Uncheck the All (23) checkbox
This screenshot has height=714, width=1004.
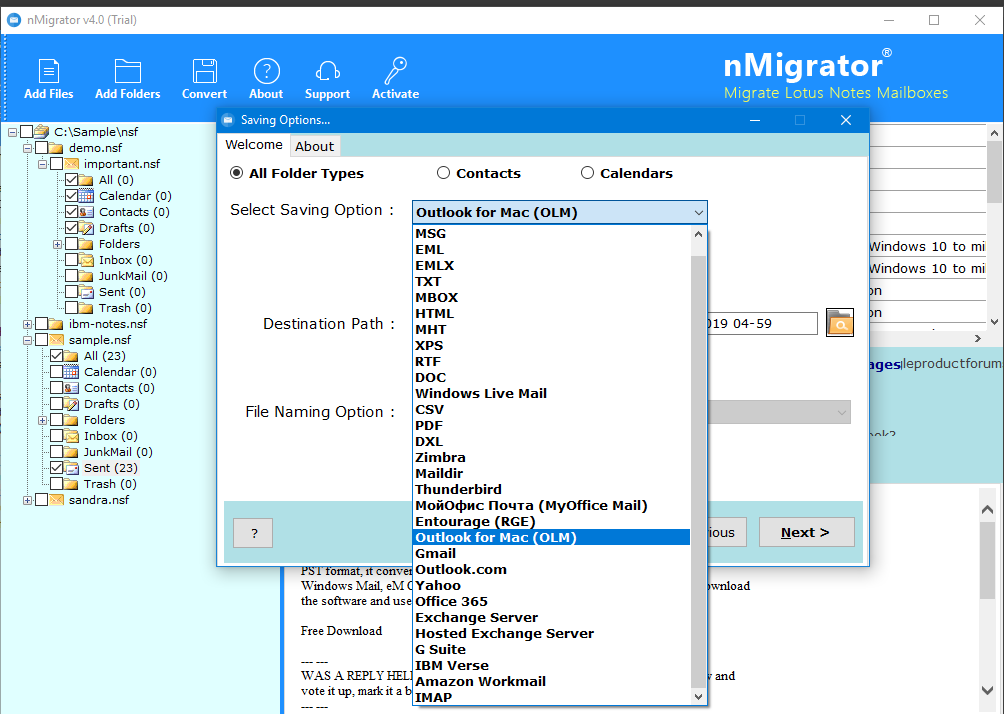point(56,356)
